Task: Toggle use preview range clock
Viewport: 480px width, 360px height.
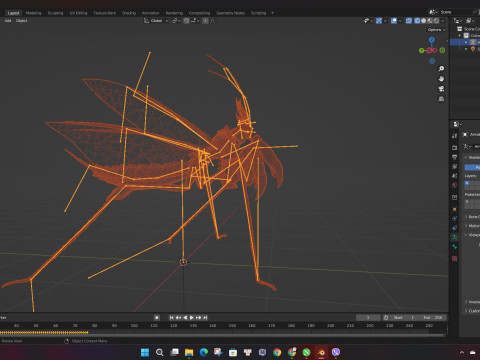Action: pyautogui.click(x=386, y=318)
